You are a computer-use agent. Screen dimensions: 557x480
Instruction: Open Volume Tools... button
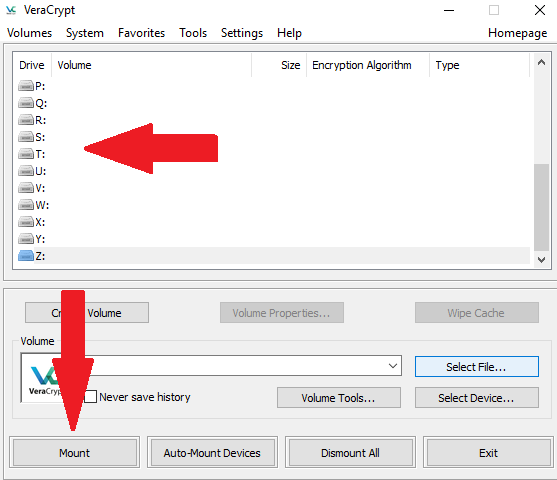(339, 398)
